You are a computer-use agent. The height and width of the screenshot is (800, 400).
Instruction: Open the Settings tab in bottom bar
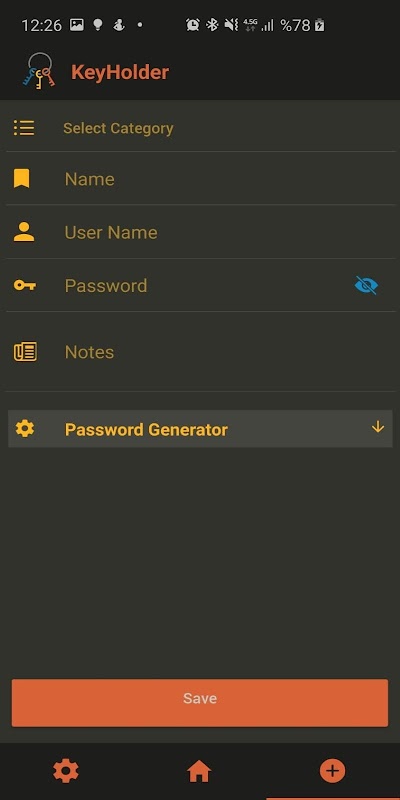(66, 771)
